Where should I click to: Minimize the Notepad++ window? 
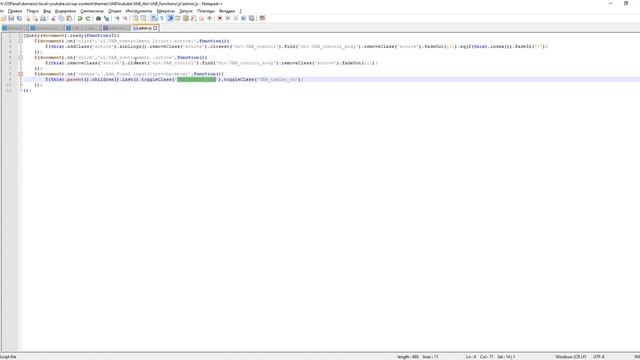(610, 3)
